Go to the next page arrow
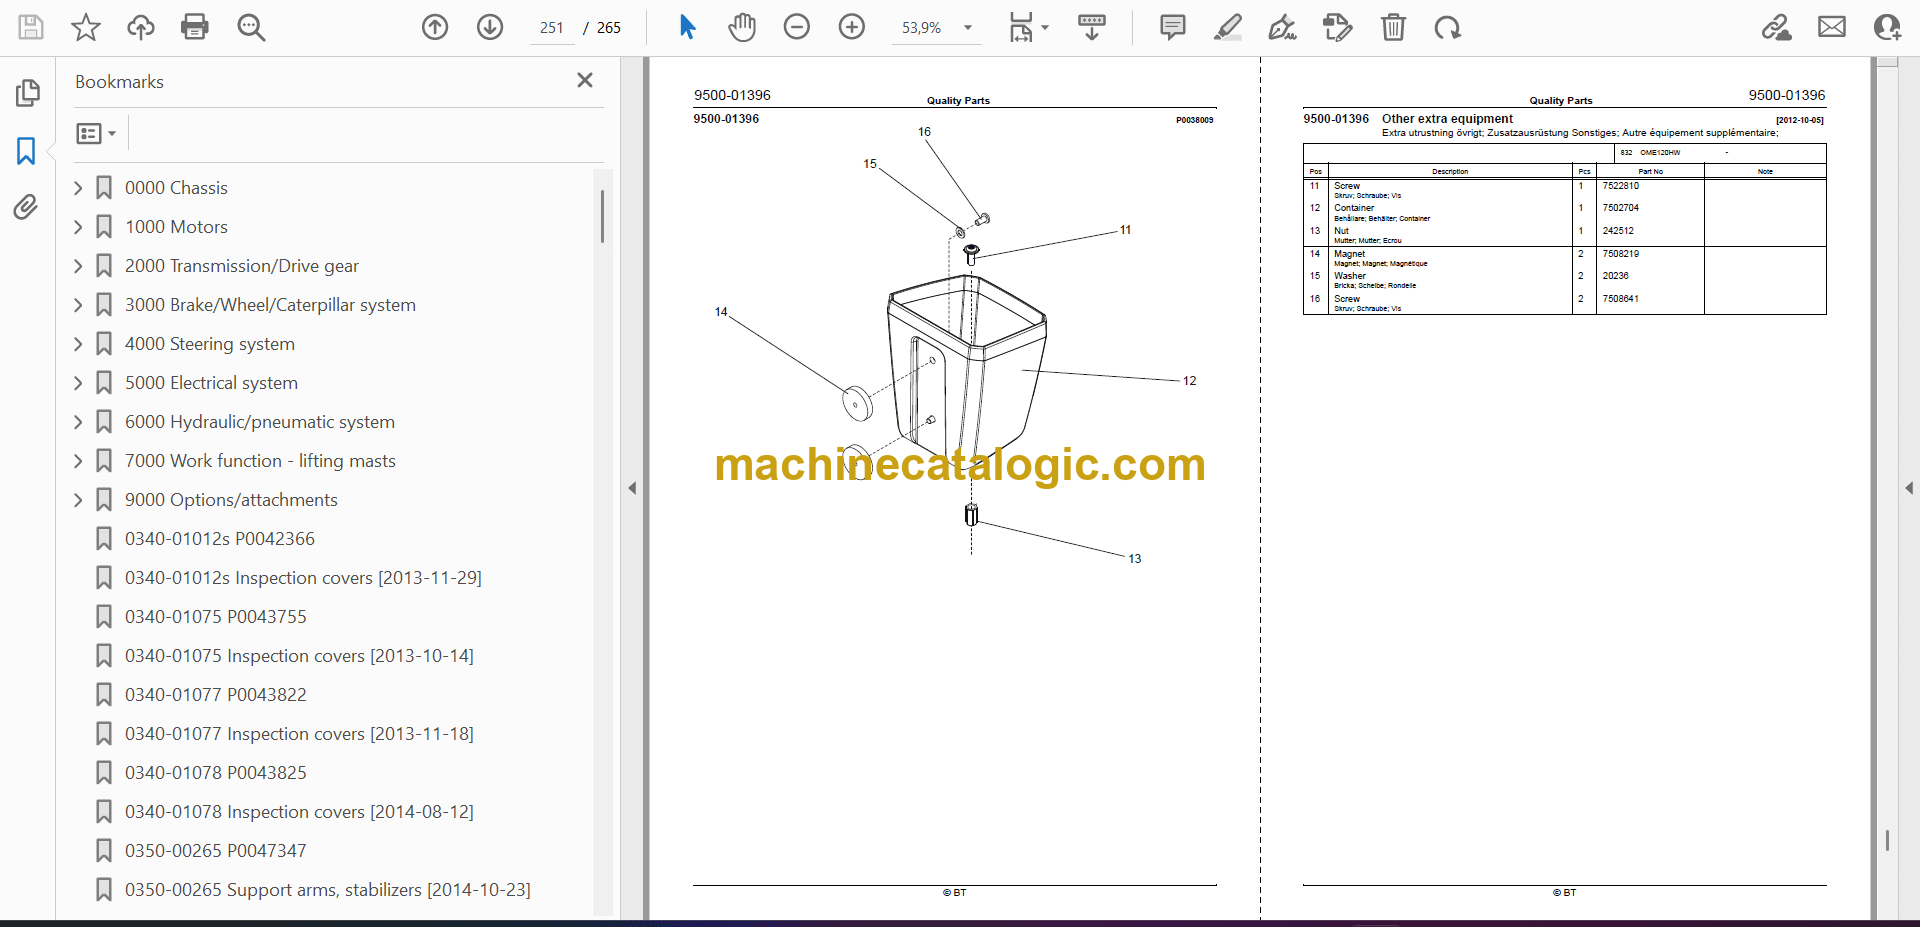Viewport: 1920px width, 927px height. (x=489, y=27)
